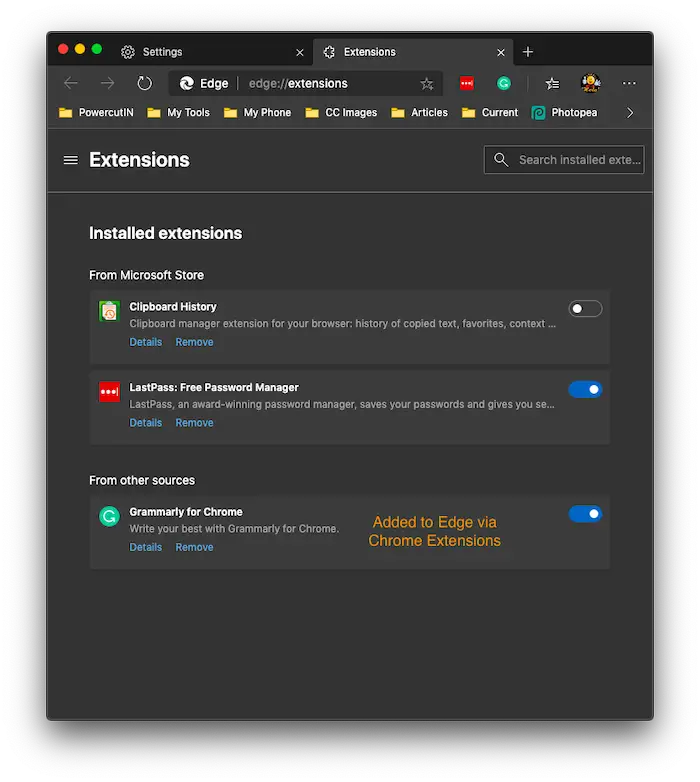This screenshot has width=700, height=782.
Task: Remove the LastPass extension
Action: coord(194,423)
